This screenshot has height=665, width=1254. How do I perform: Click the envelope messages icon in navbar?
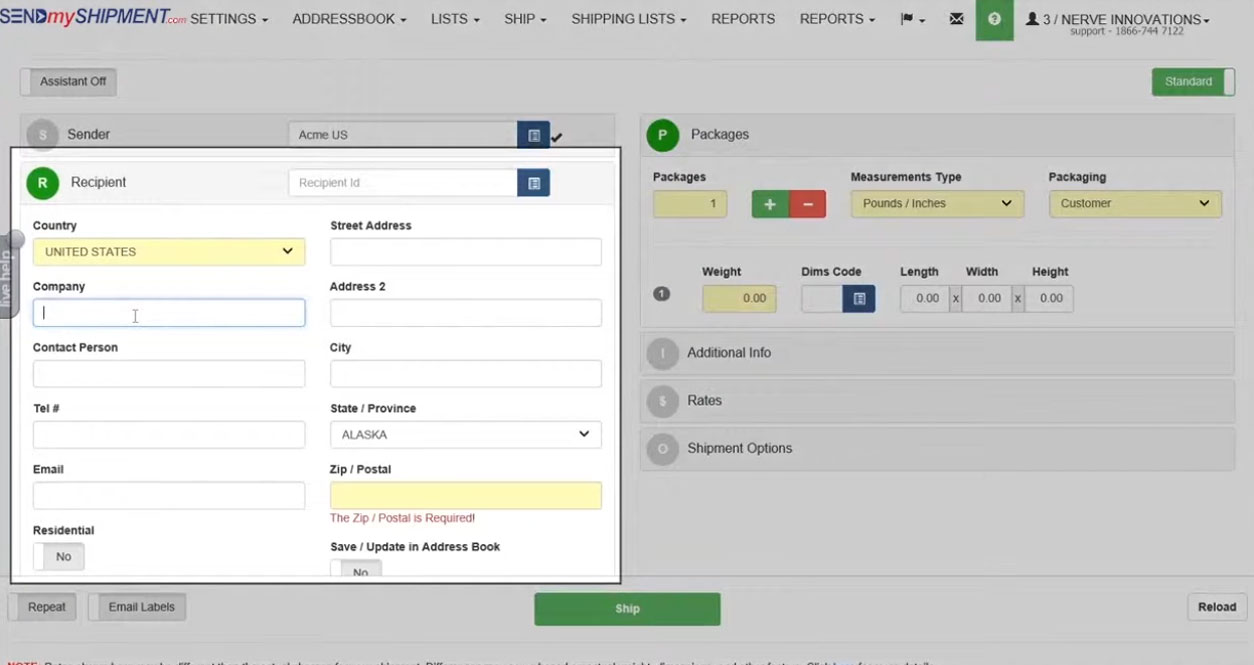click(956, 19)
